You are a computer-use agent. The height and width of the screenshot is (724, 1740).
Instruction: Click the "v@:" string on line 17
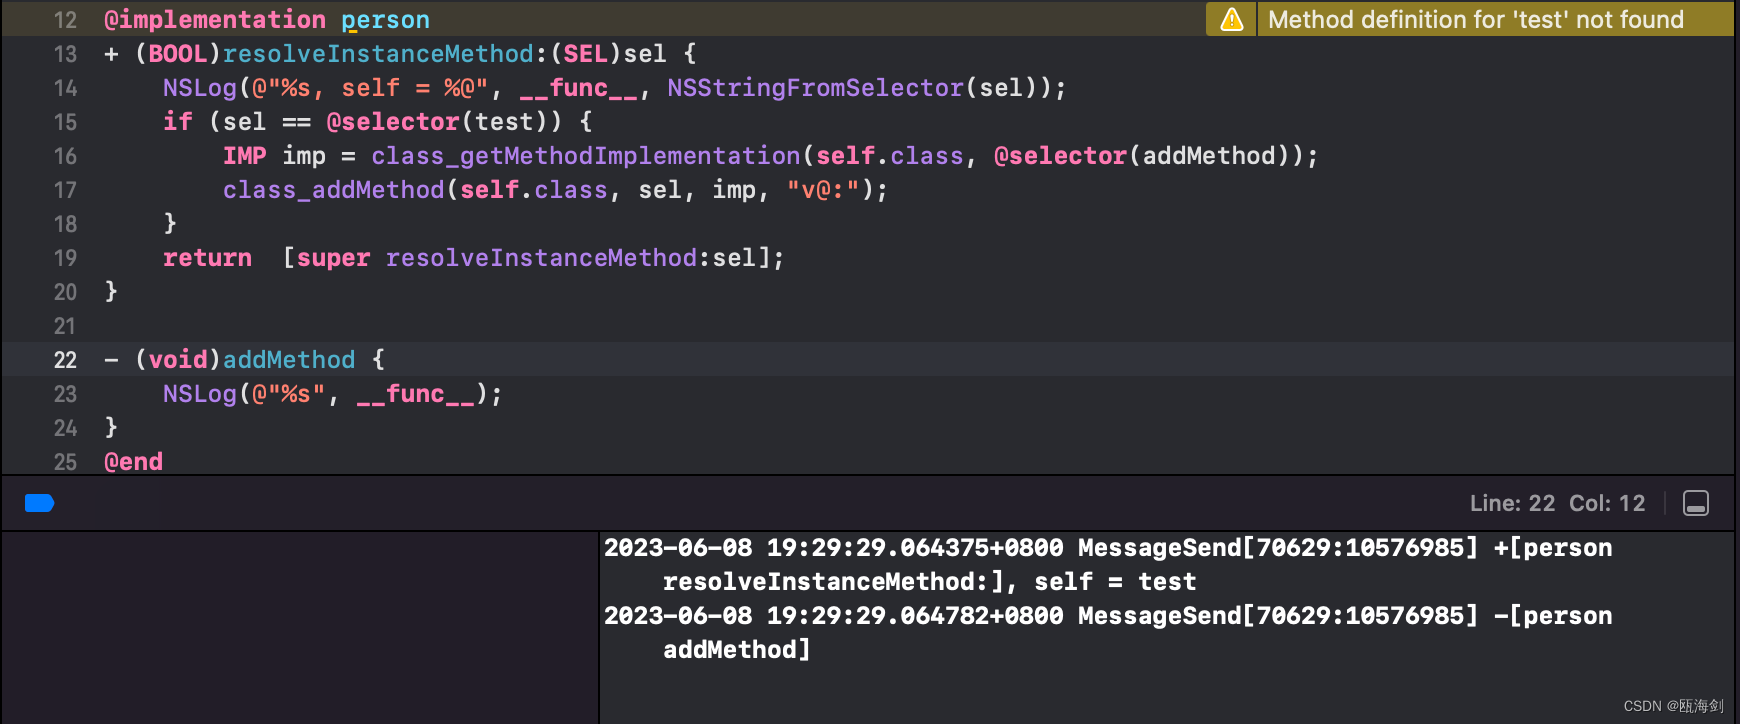(x=823, y=190)
